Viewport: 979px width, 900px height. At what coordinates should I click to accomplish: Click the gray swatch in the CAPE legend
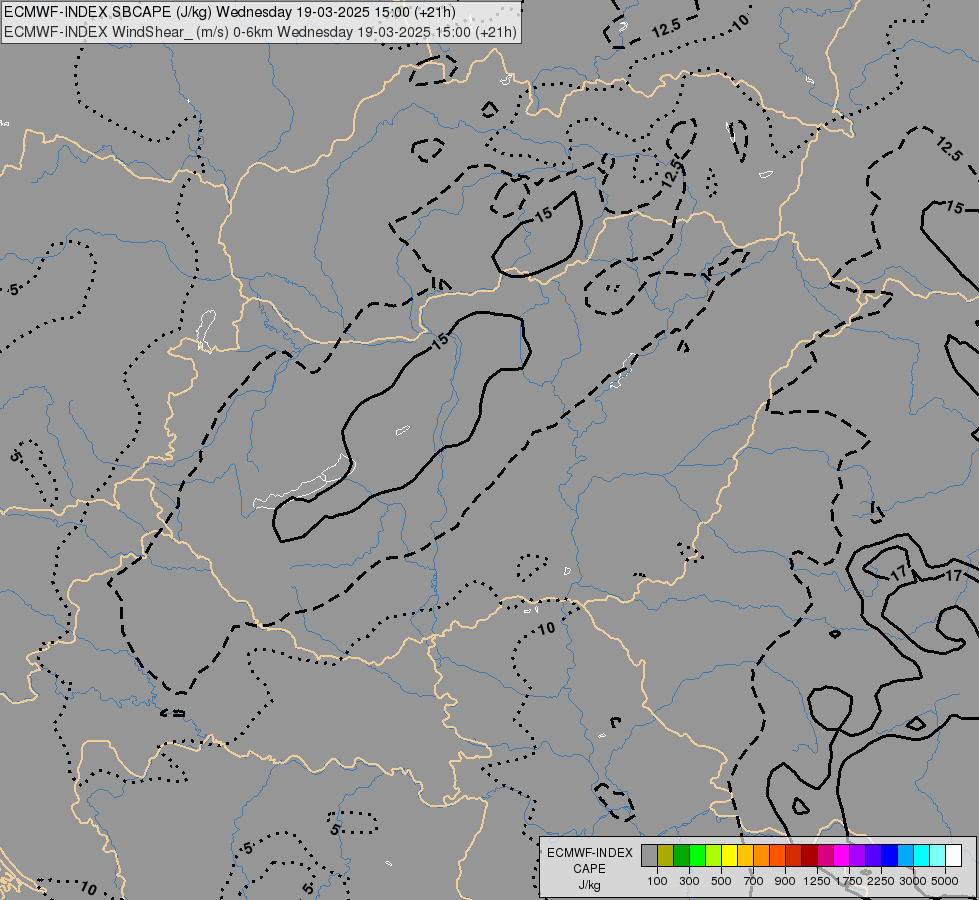(649, 856)
